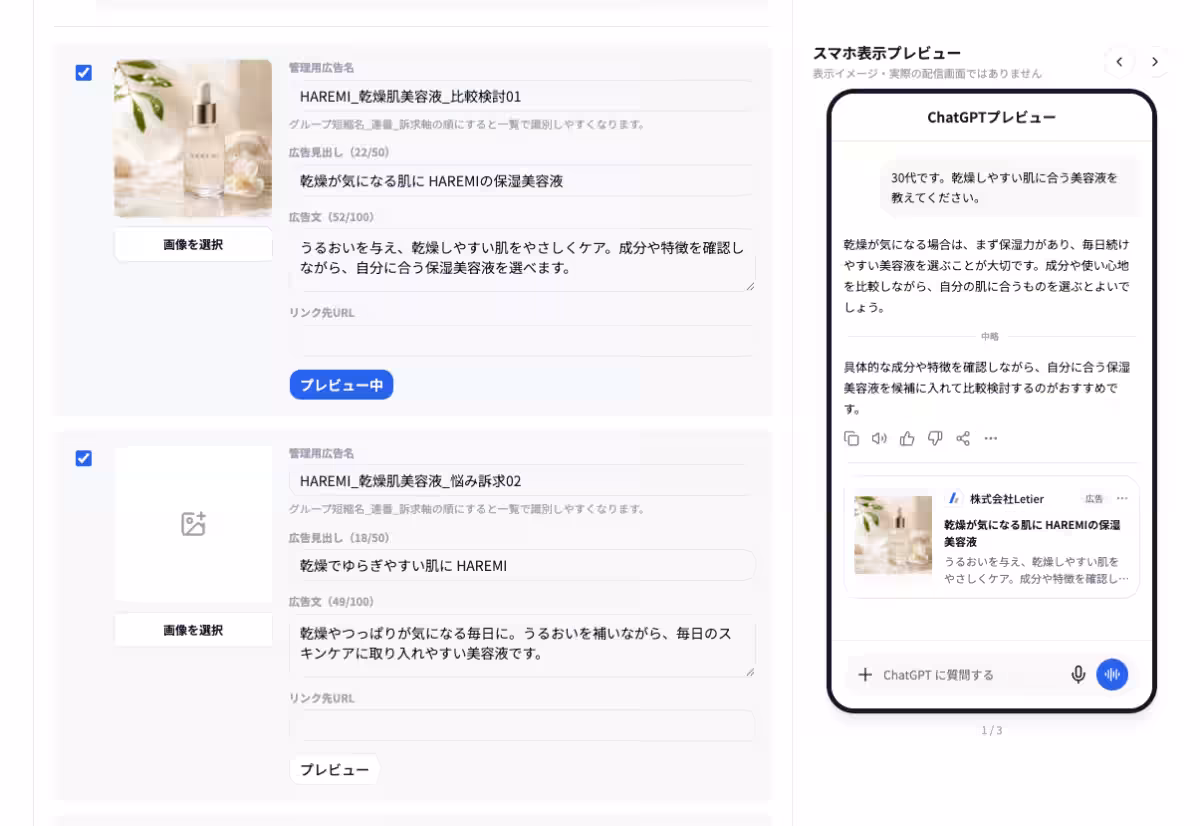Edit the 管理用広告名 field HAREMI_乾燥肌美容液_比較検討01
Image resolution: width=1200 pixels, height=826 pixels.
coord(522,96)
